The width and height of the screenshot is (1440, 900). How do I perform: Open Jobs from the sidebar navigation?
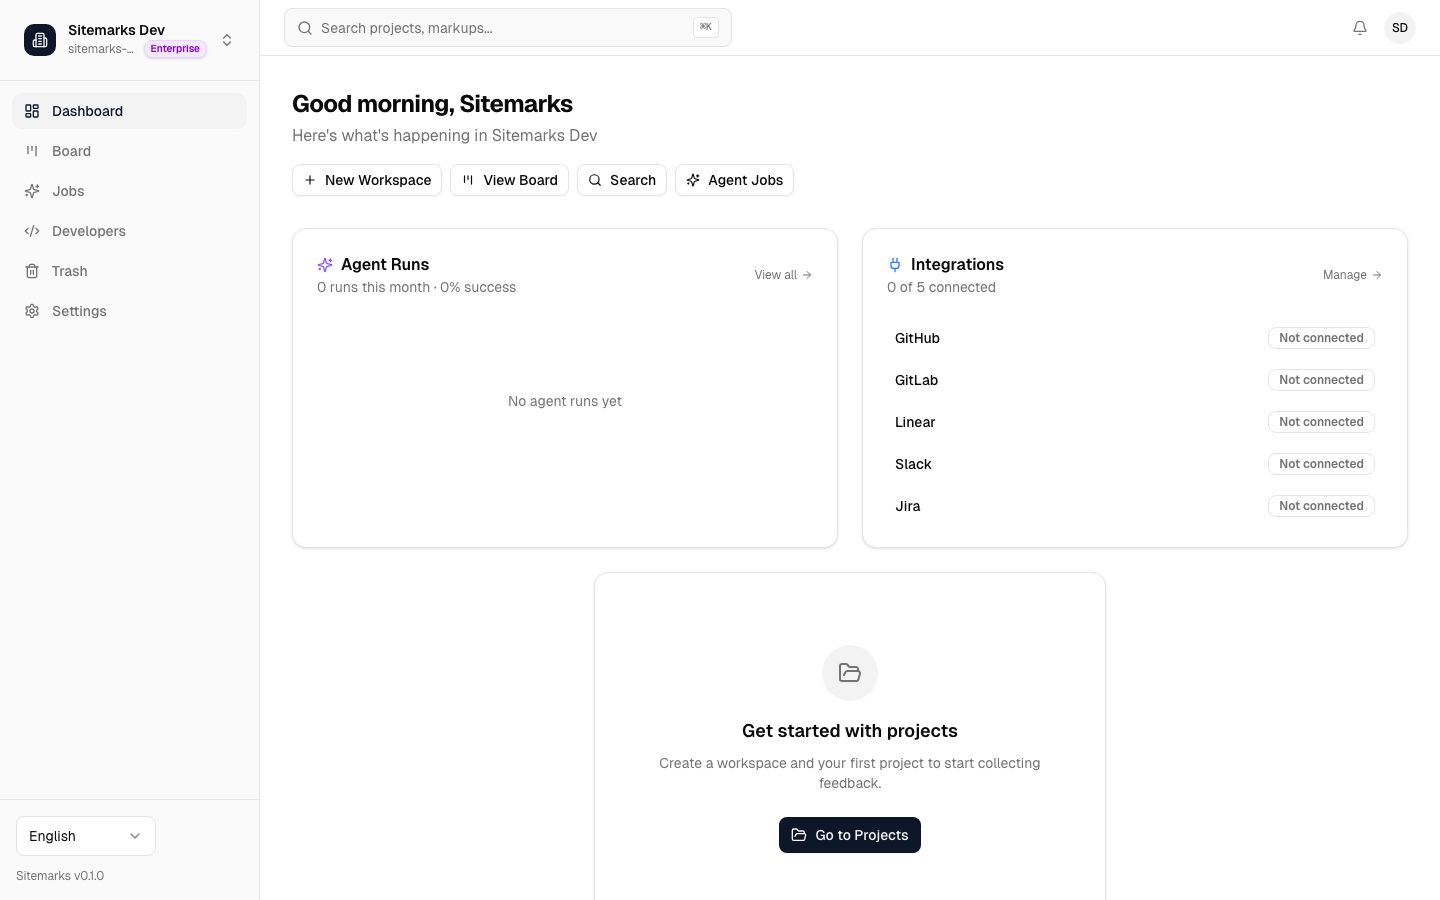point(68,191)
